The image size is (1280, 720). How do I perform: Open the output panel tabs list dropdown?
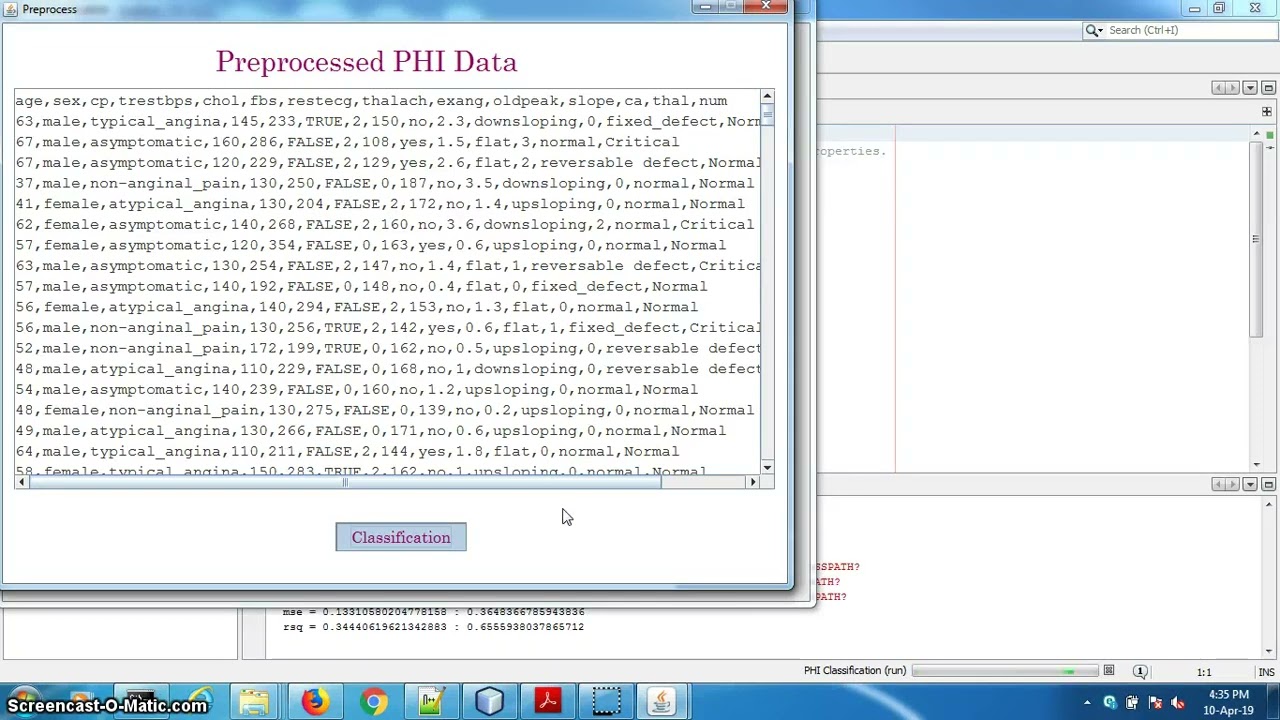coord(1249,484)
